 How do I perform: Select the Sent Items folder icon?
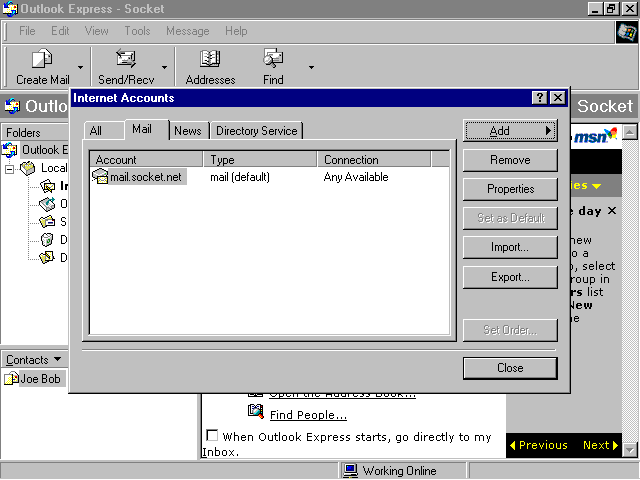click(47, 222)
